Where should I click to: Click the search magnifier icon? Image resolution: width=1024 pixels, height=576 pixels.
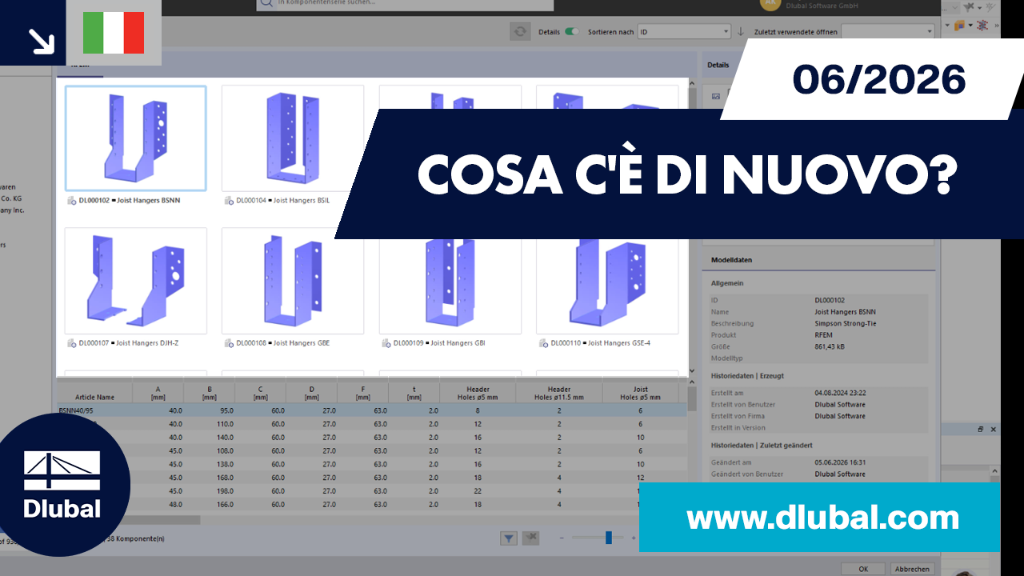[x=266, y=4]
